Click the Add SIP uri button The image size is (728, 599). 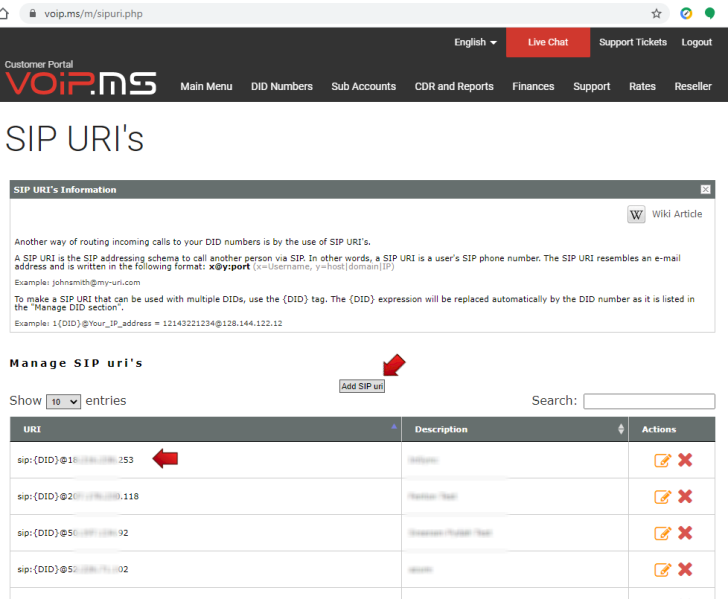click(362, 386)
